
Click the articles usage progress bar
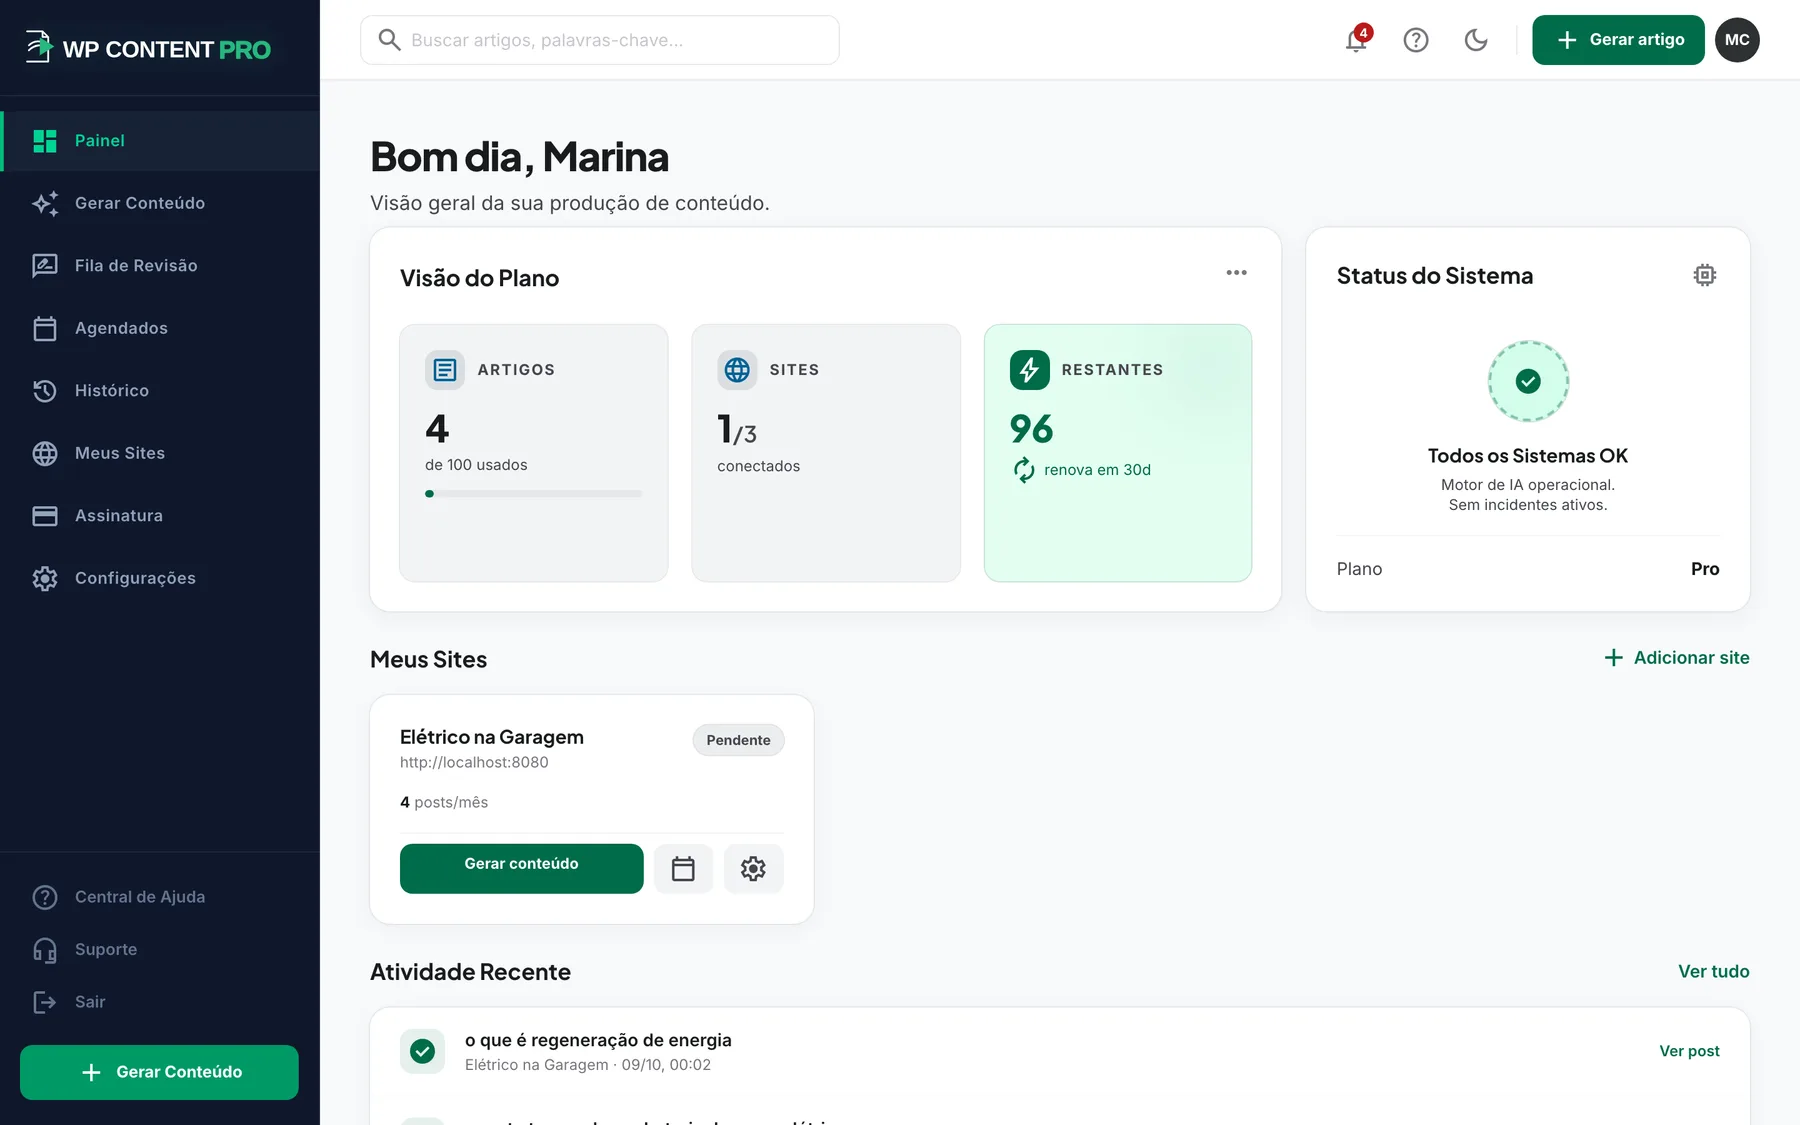[x=534, y=494]
